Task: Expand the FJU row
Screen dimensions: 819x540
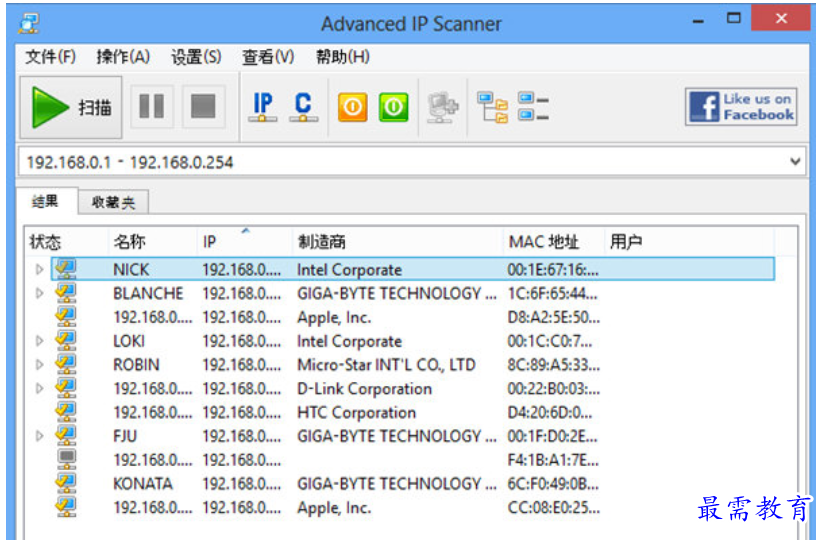Action: [39, 436]
